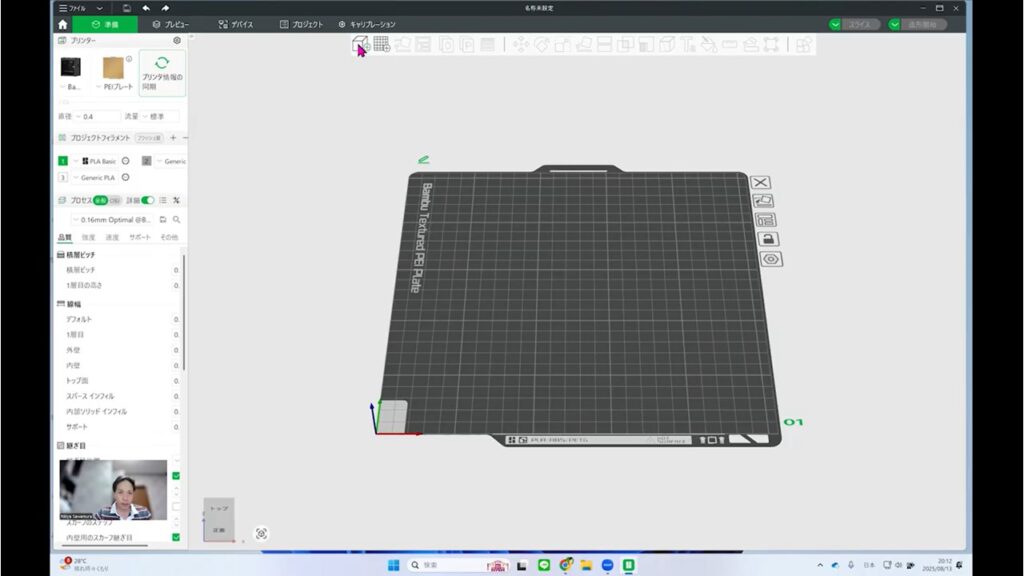Click the Arrange all objects toolbar icon
1024x576 pixels.
pos(423,44)
